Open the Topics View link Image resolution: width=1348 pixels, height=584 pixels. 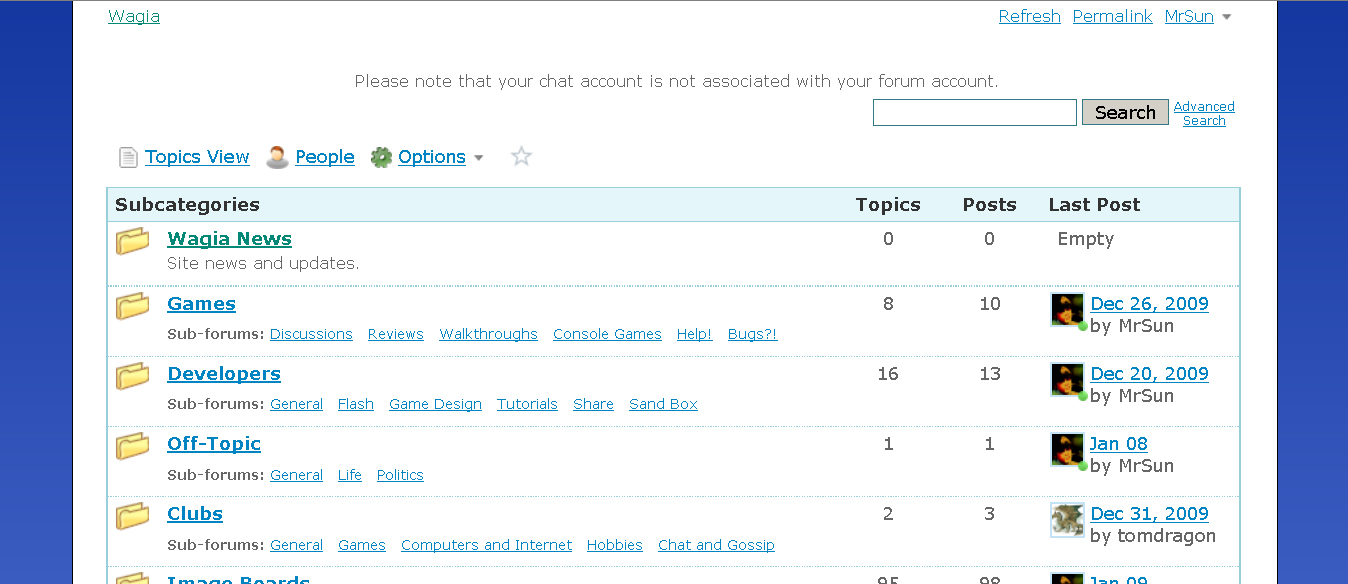[x=197, y=157]
